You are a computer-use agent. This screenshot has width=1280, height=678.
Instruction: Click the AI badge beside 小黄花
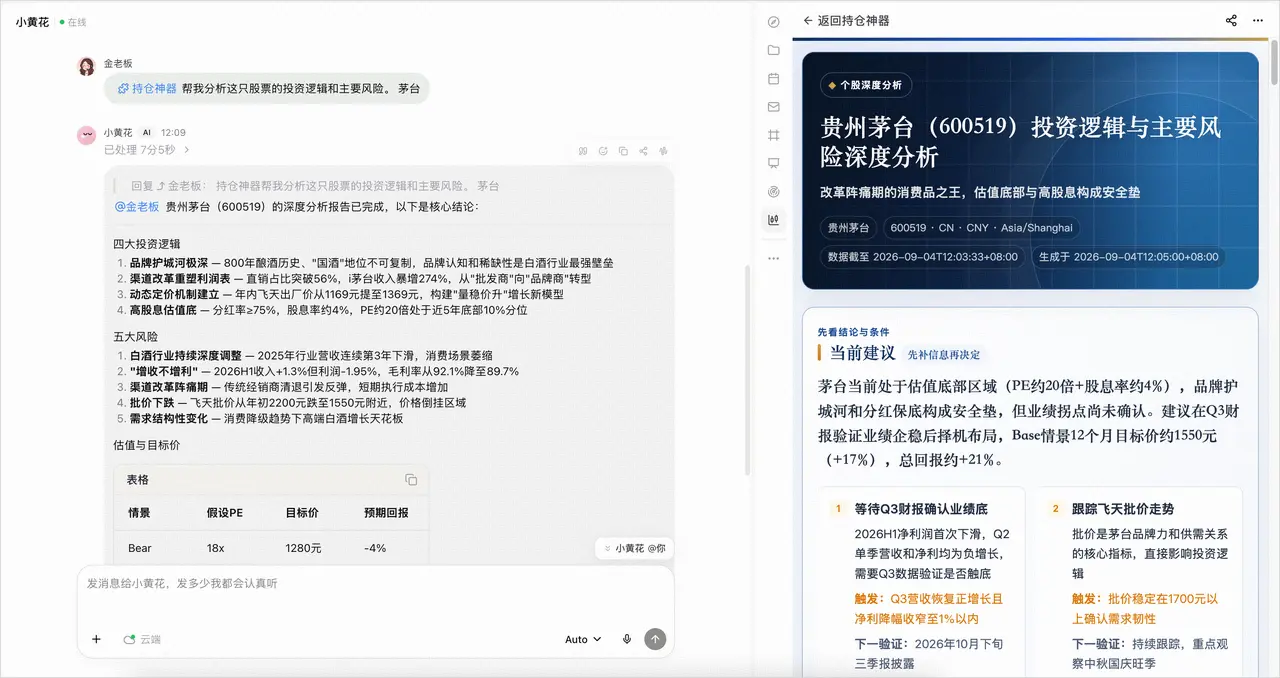tap(146, 132)
